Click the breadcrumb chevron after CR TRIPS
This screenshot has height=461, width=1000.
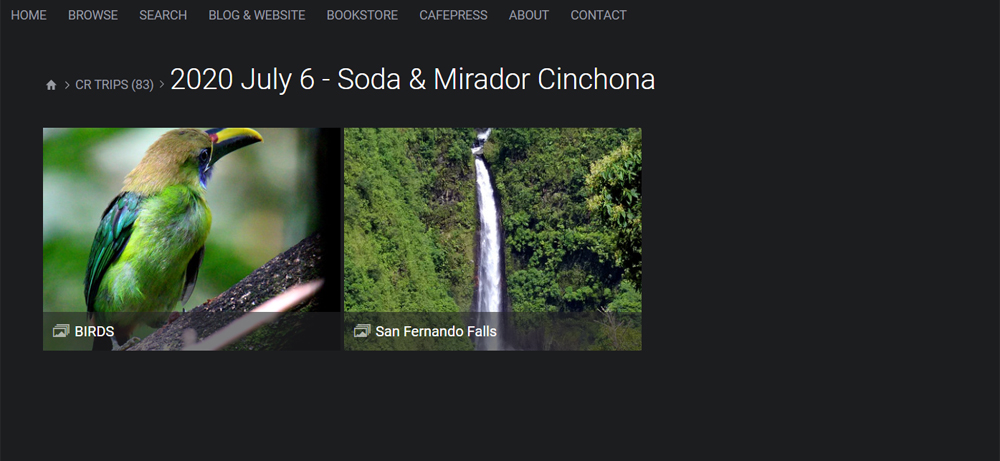pyautogui.click(x=162, y=84)
